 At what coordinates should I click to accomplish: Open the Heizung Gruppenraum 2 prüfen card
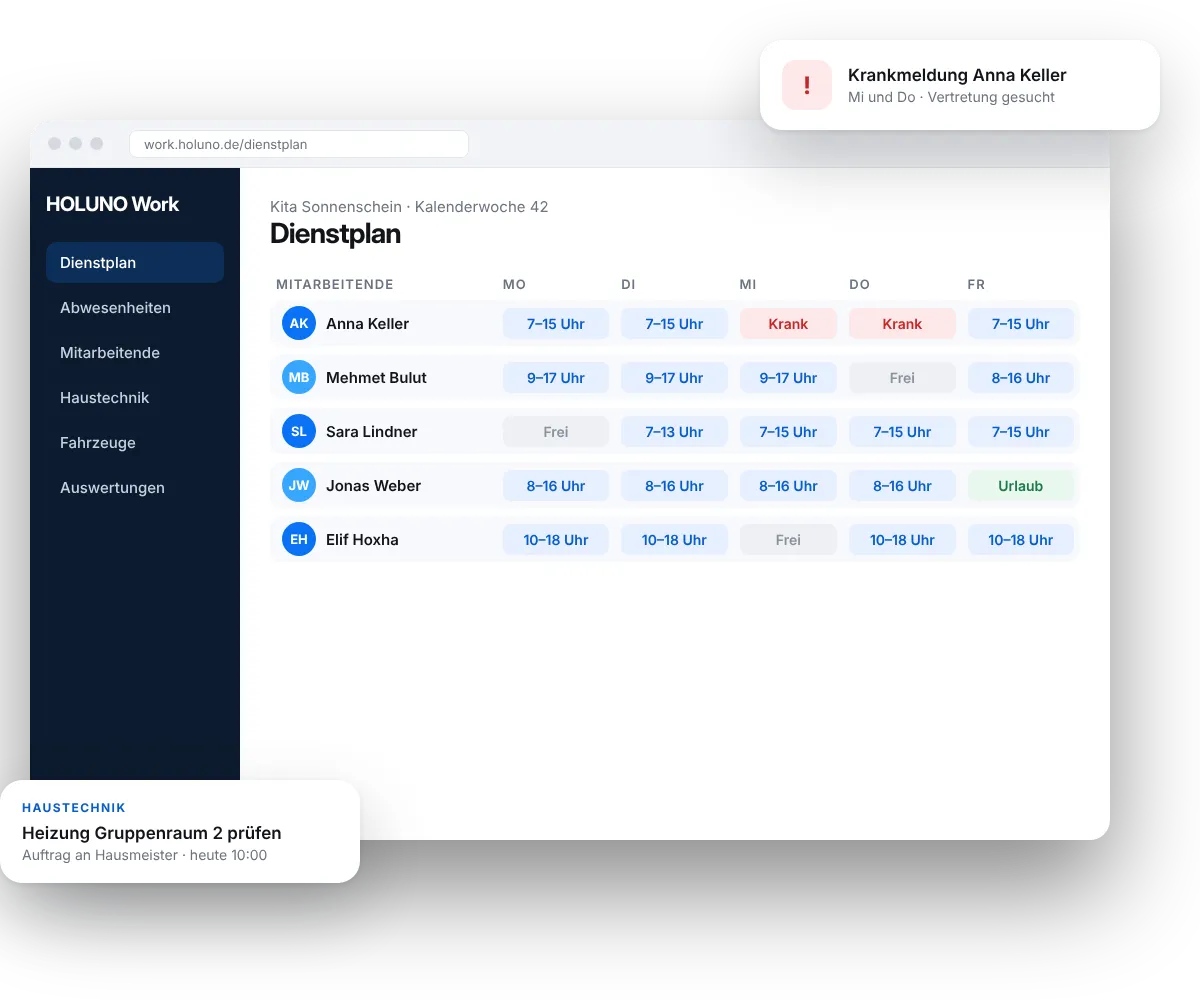point(180,831)
